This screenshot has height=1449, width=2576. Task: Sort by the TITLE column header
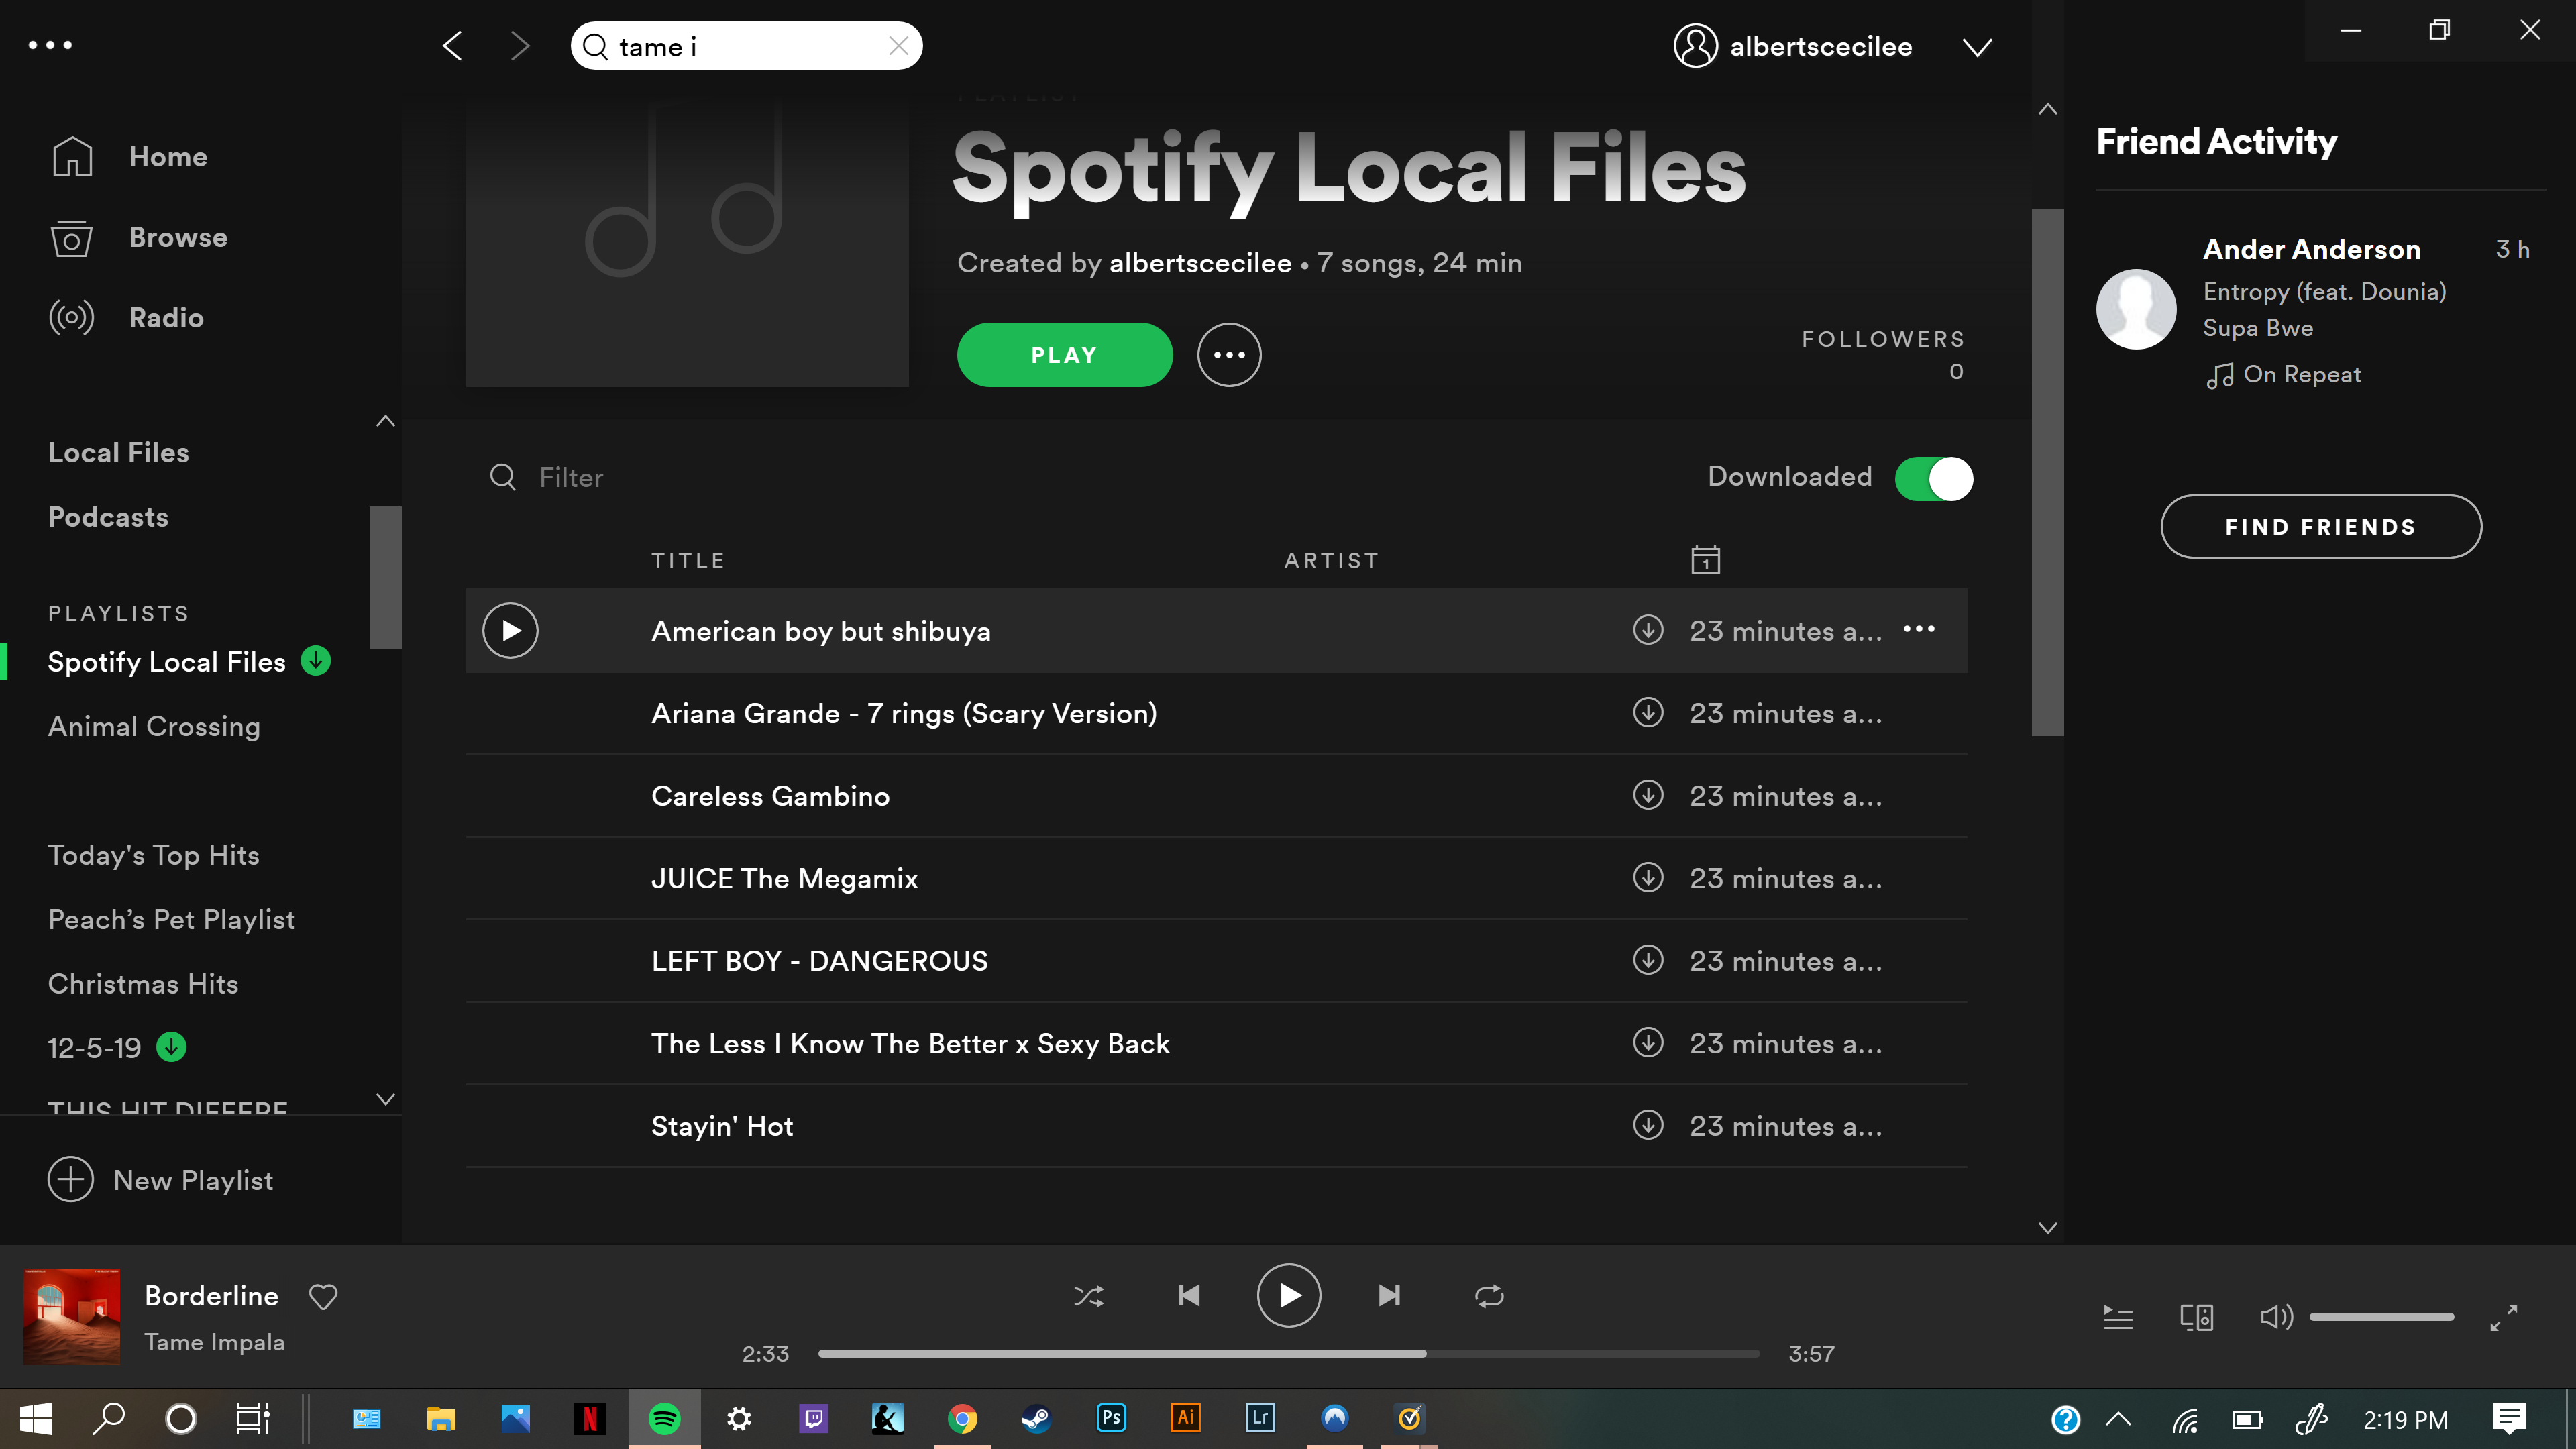pyautogui.click(x=688, y=561)
